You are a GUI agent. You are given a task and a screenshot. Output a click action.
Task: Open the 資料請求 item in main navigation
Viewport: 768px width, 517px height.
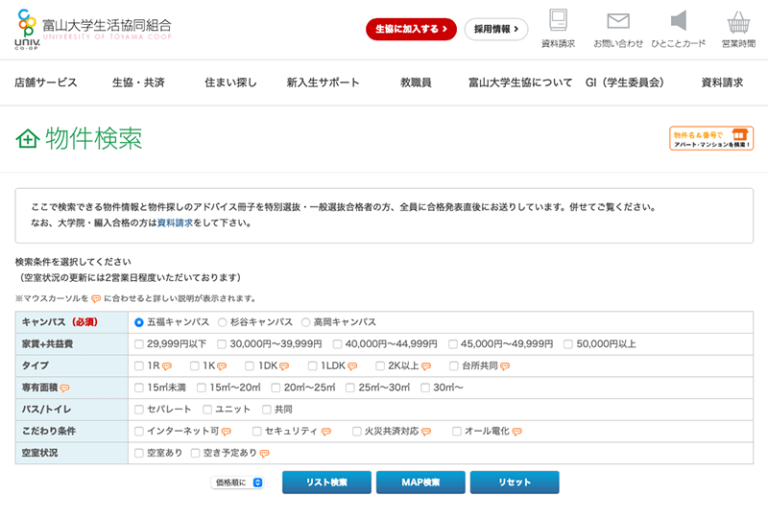click(722, 82)
